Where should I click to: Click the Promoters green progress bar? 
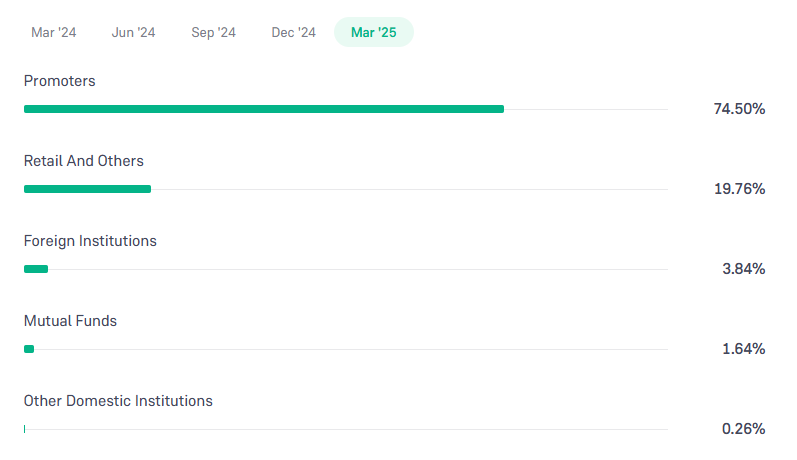tap(264, 109)
